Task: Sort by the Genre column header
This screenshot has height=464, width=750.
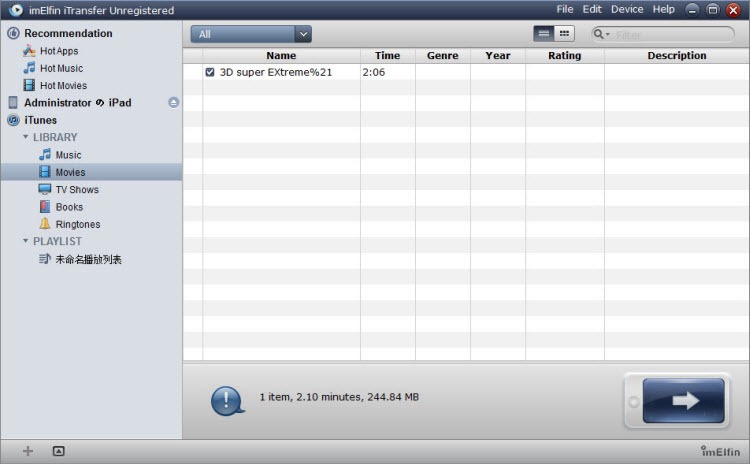Action: 442,55
